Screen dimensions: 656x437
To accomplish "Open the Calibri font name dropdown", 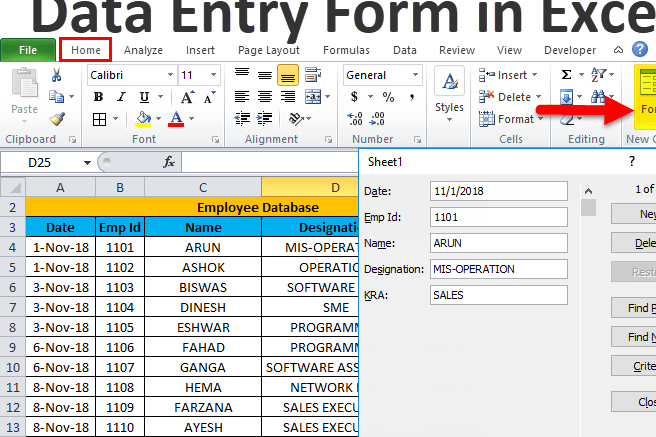I will click(x=170, y=75).
